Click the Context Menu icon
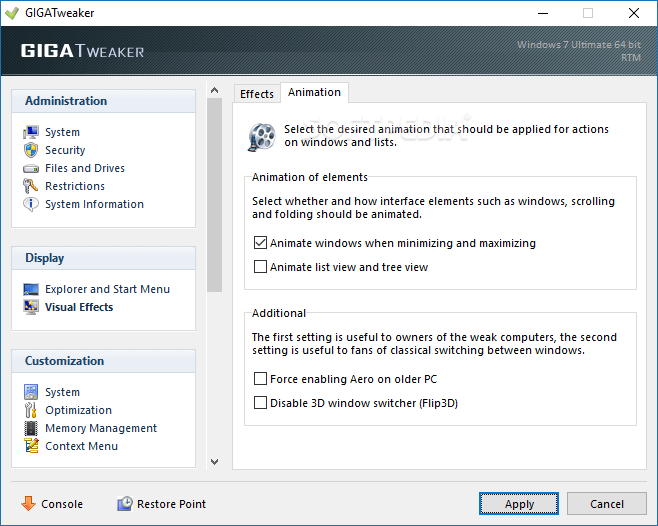 (31, 446)
